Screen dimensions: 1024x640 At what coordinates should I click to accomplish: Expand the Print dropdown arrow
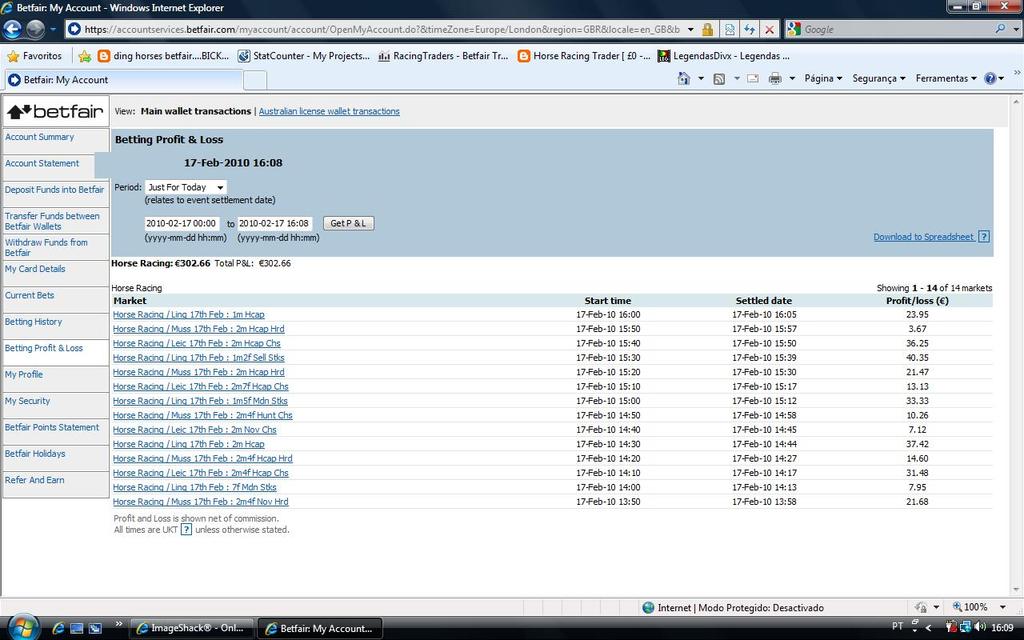(792, 78)
